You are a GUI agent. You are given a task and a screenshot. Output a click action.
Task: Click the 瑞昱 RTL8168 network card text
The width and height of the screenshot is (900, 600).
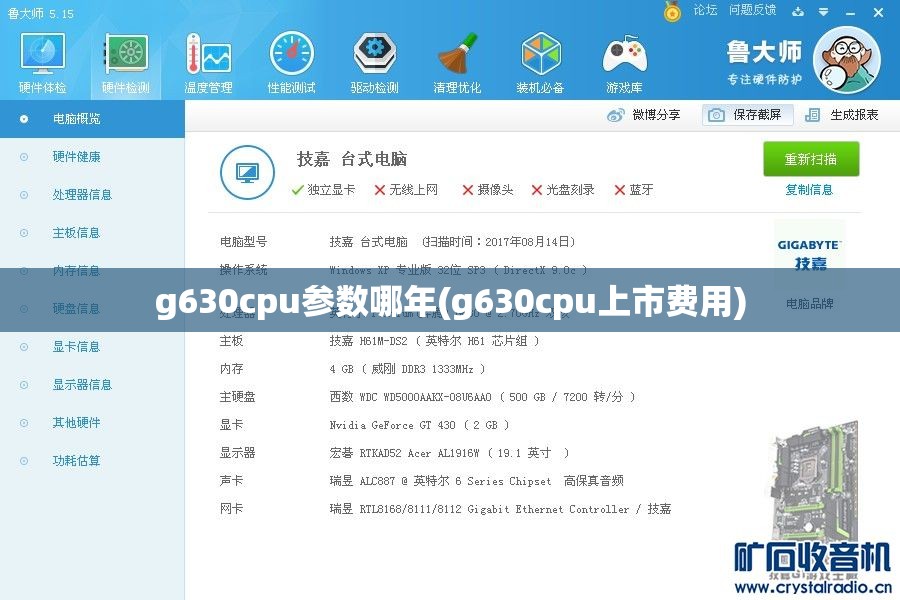click(500, 509)
